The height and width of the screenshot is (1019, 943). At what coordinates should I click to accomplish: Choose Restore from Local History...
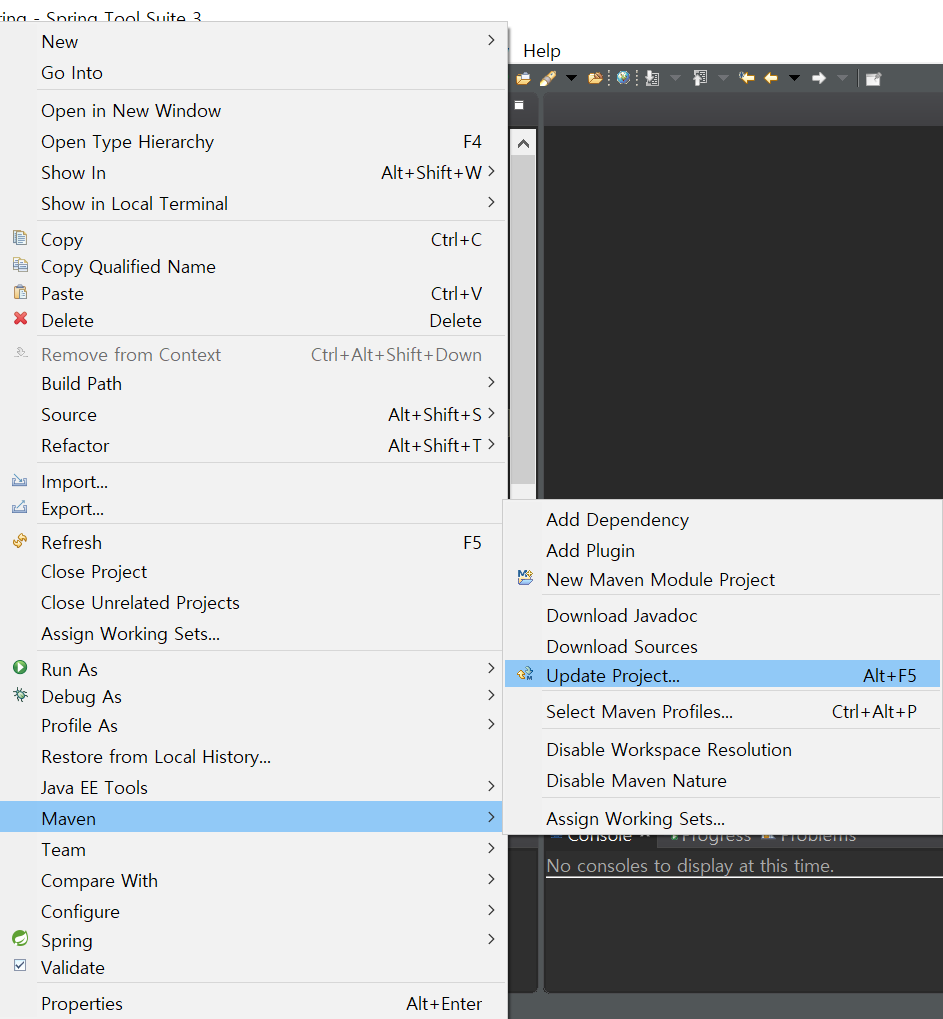[253, 757]
